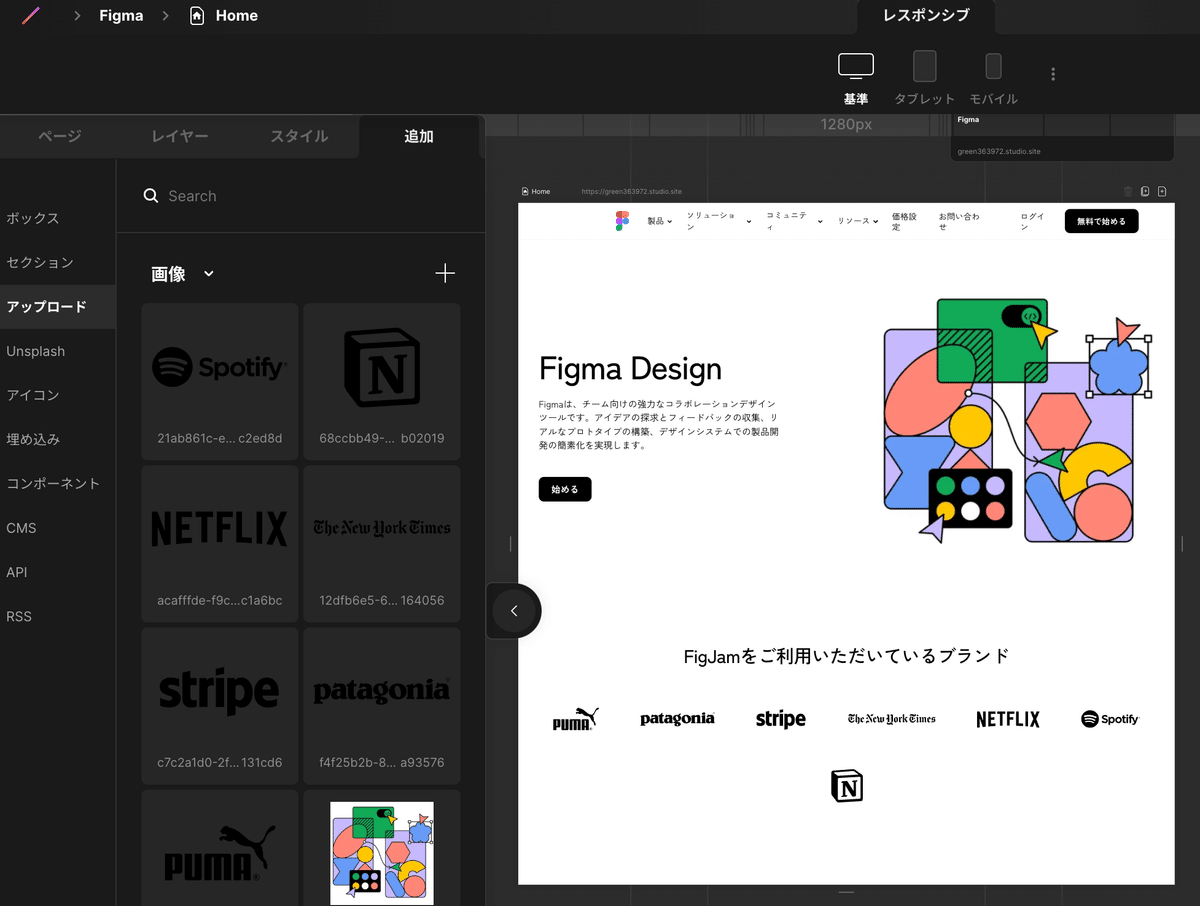Click the 始める button on canvas
Screen dimensions: 1200x906
565,489
